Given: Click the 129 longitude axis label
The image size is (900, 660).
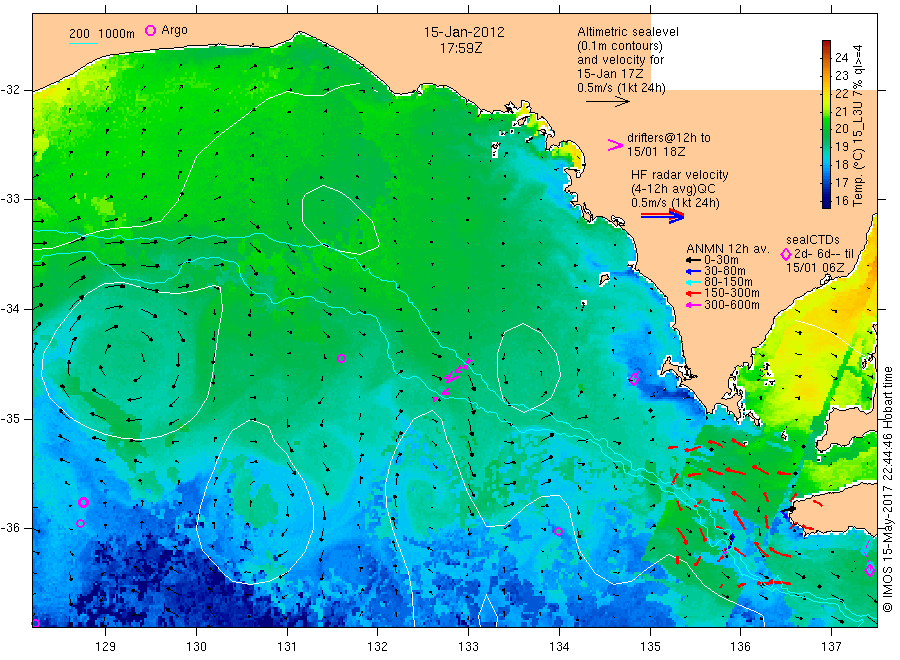Looking at the screenshot, I should pyautogui.click(x=106, y=647).
